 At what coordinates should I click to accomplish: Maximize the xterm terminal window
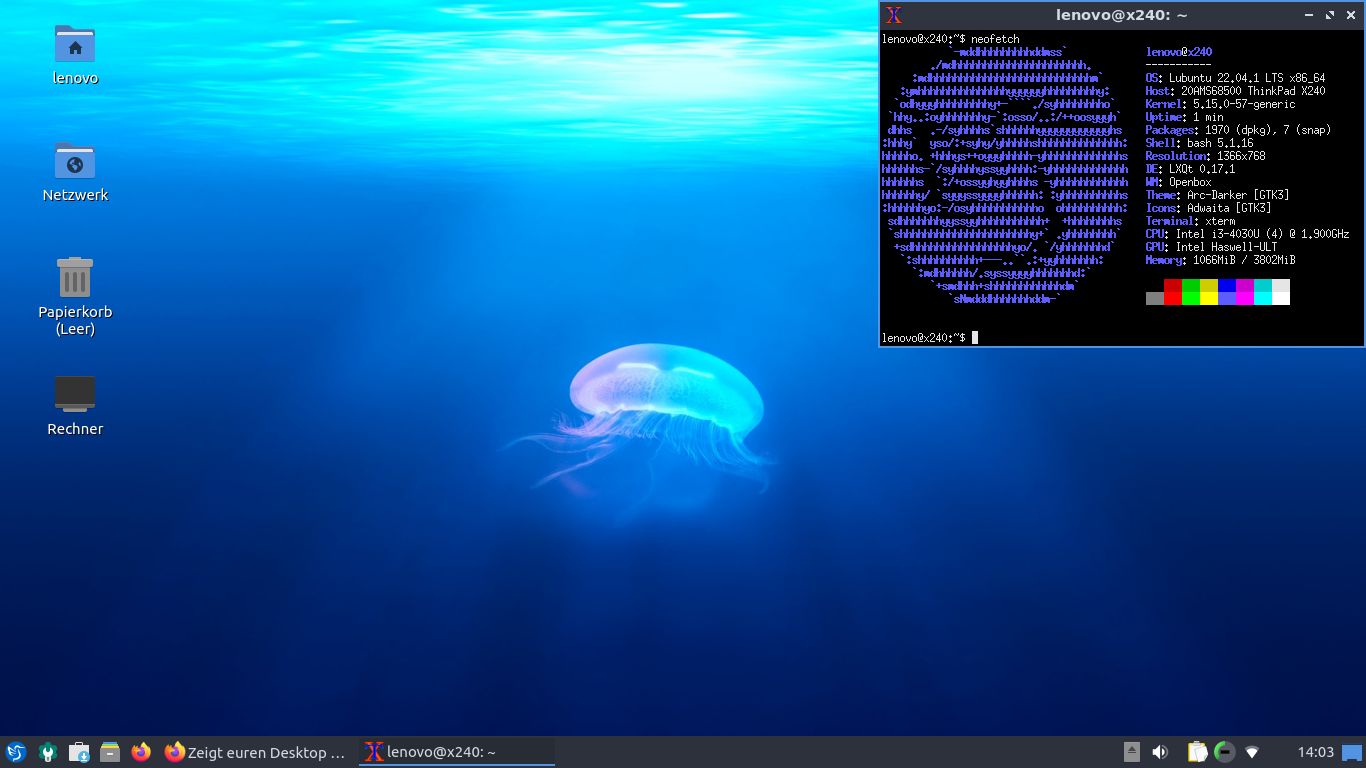(x=1330, y=15)
